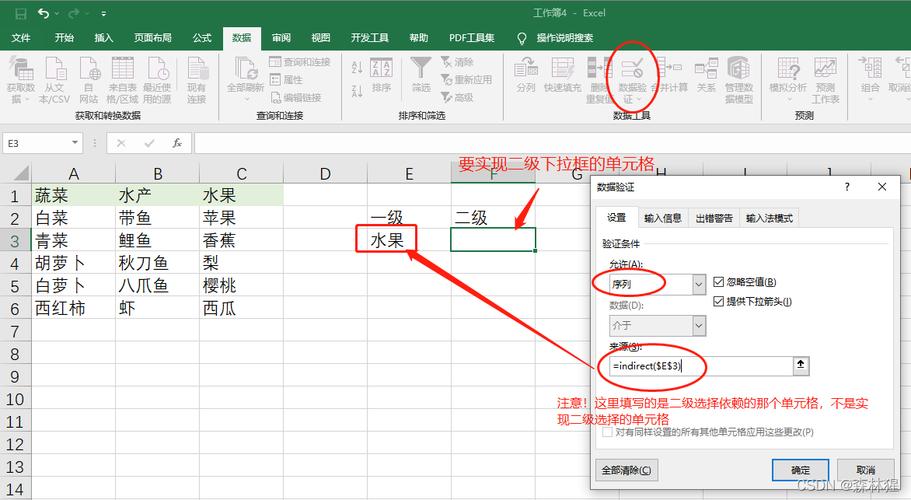Click the ? help button in dialog

coord(847,187)
